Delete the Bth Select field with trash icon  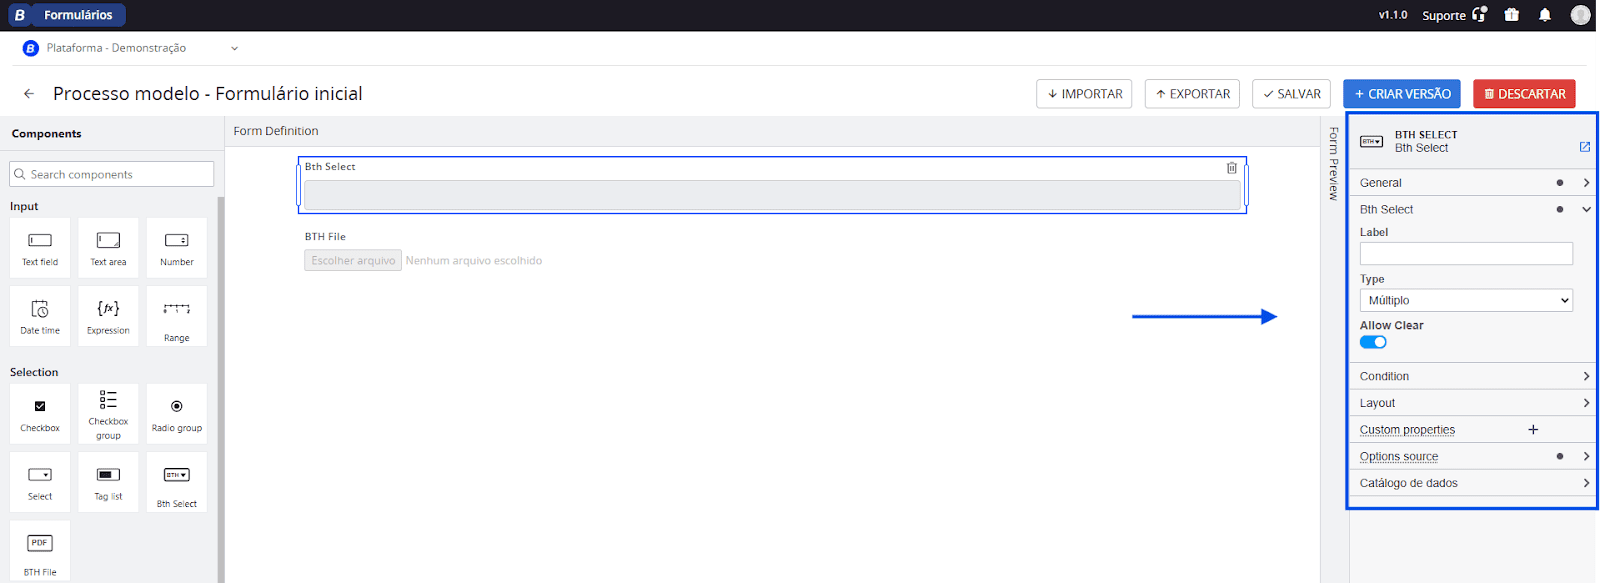(1232, 168)
